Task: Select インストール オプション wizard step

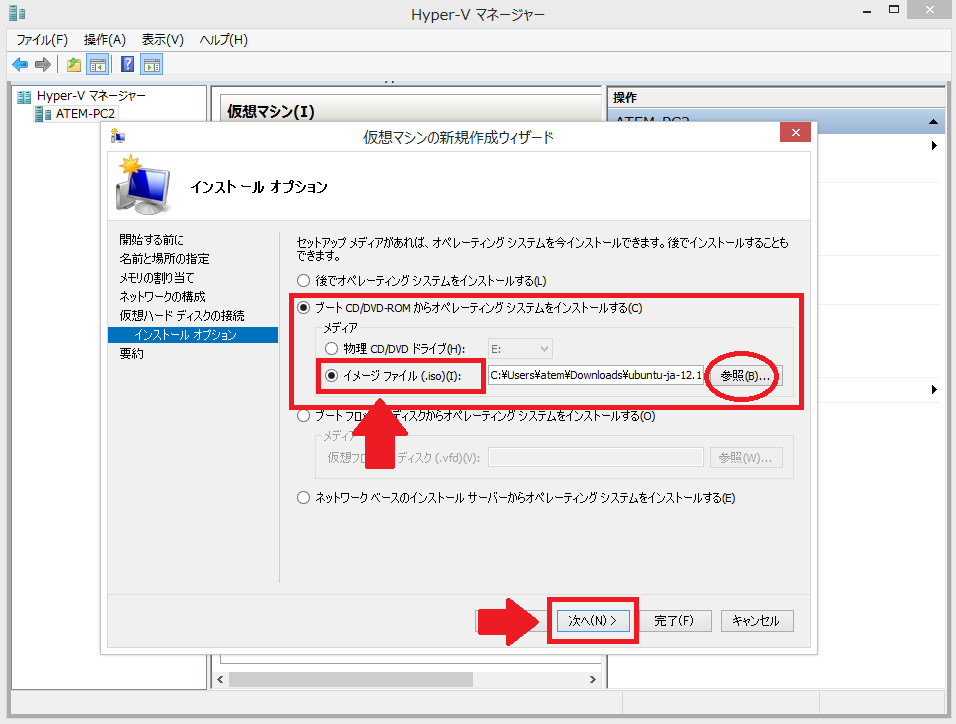Action: 193,335
